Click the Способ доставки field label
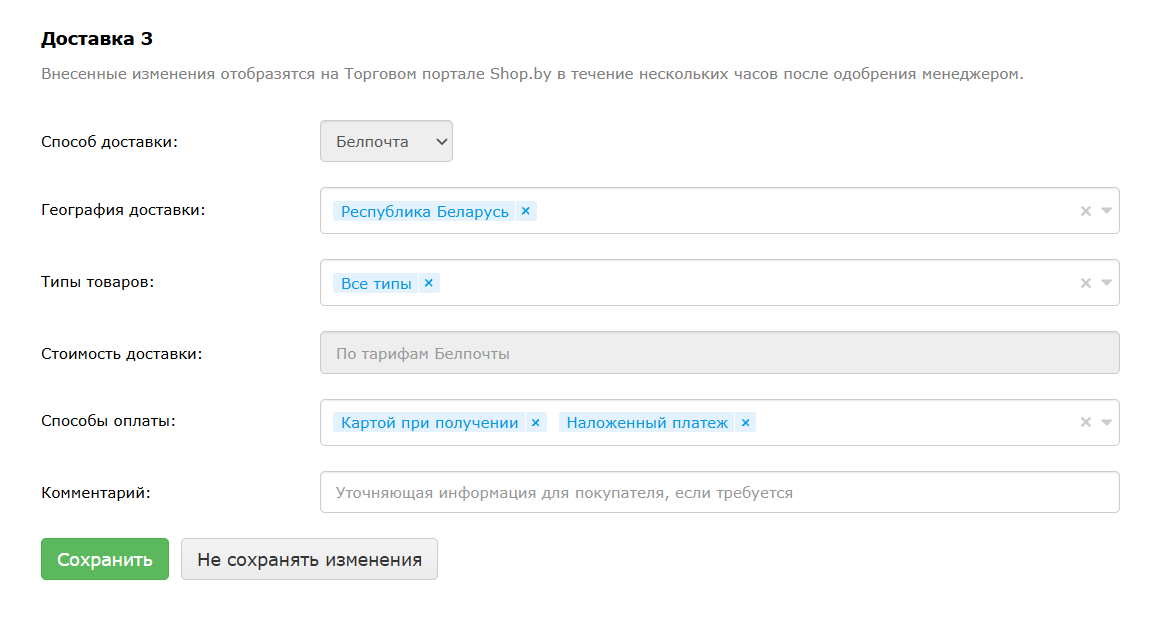This screenshot has height=640, width=1161. (109, 142)
